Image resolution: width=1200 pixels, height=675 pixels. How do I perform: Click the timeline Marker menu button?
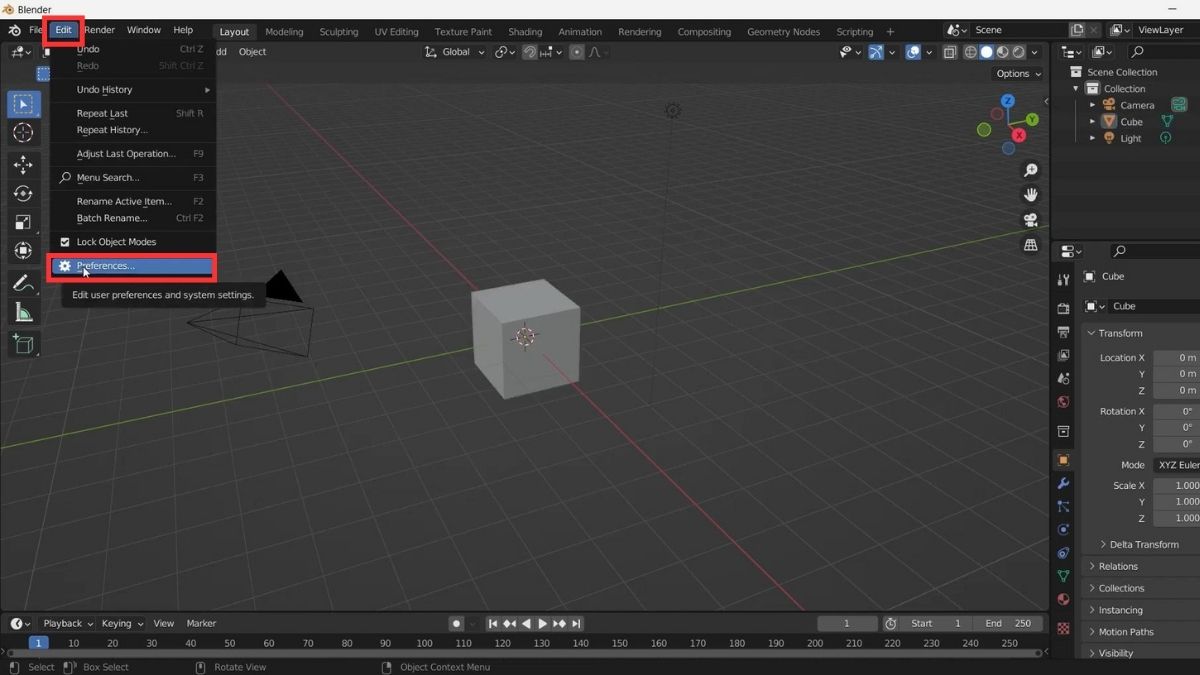tap(201, 623)
